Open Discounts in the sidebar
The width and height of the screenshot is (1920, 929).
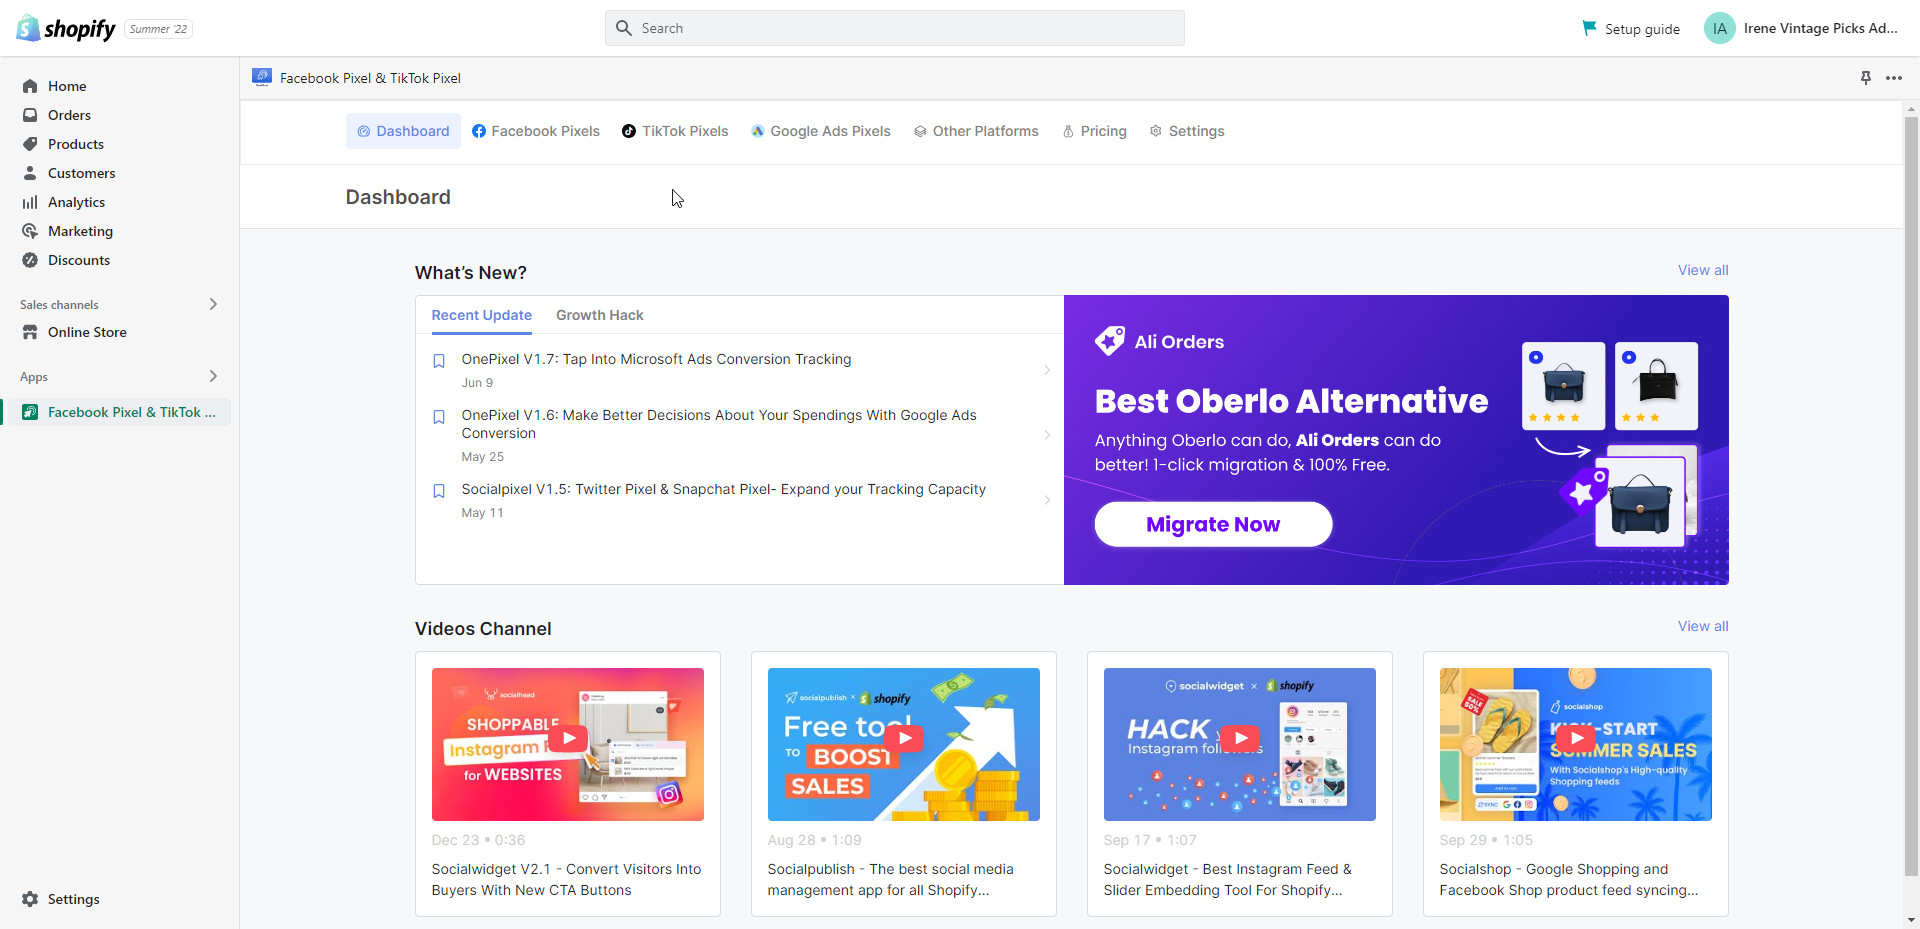click(x=79, y=260)
